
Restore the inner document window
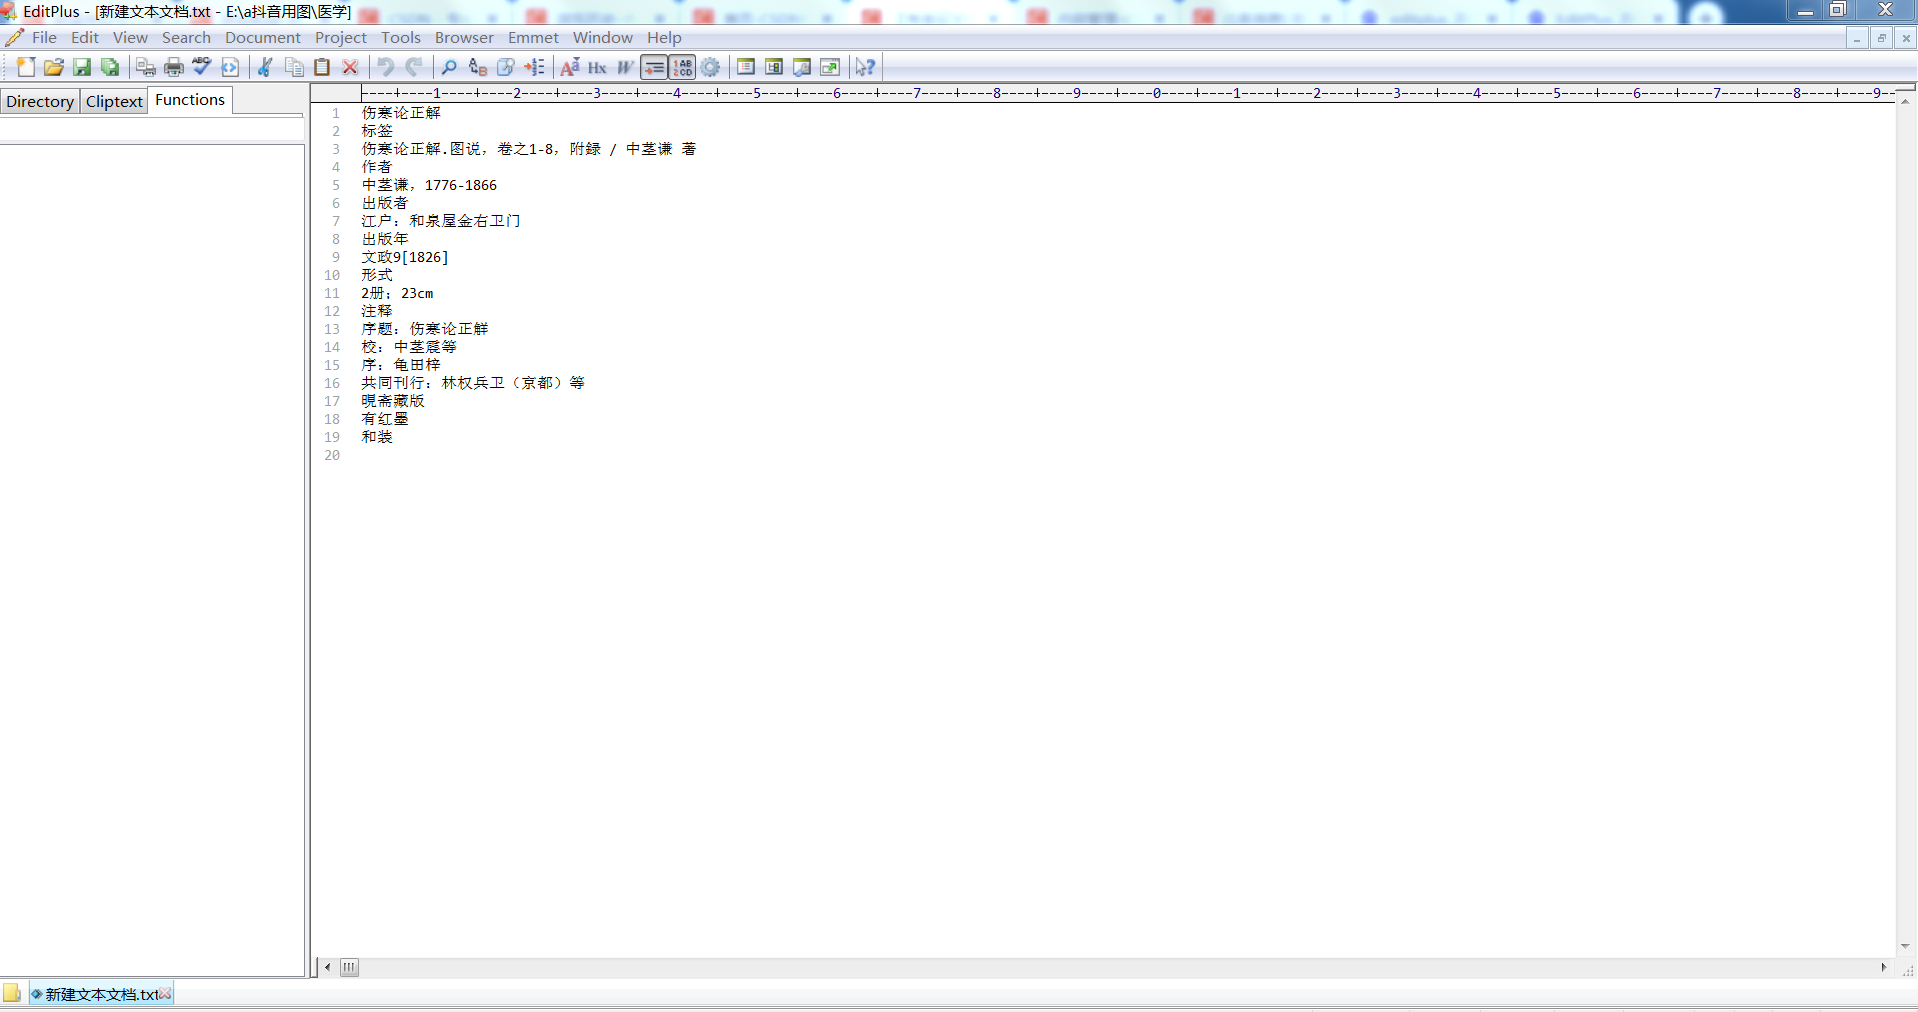[1881, 38]
